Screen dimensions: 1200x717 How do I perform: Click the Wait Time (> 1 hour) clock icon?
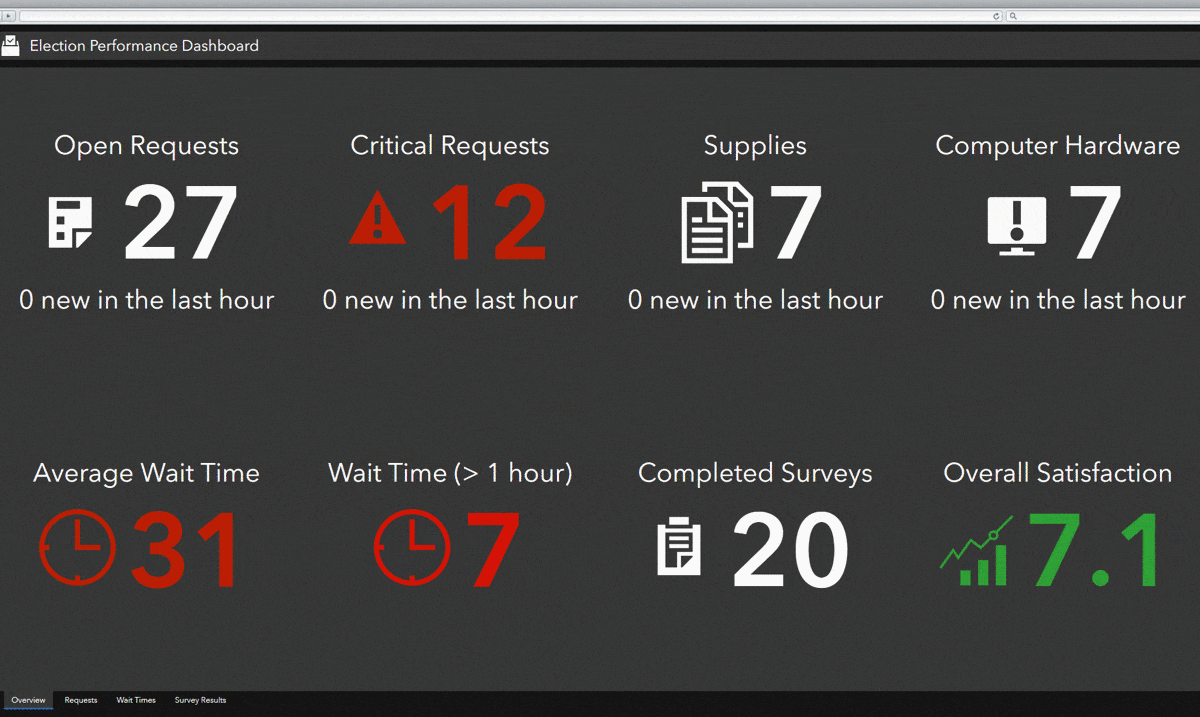click(x=412, y=548)
